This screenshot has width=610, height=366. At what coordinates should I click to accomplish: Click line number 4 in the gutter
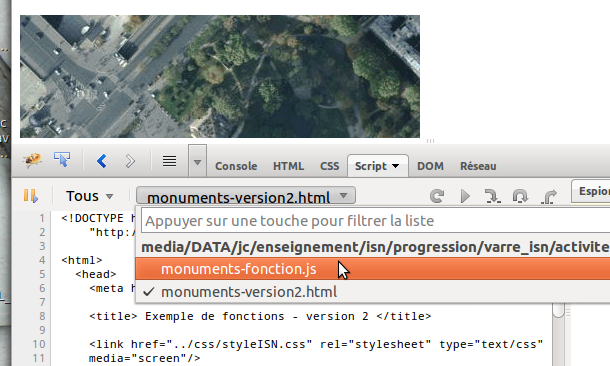[42, 260]
